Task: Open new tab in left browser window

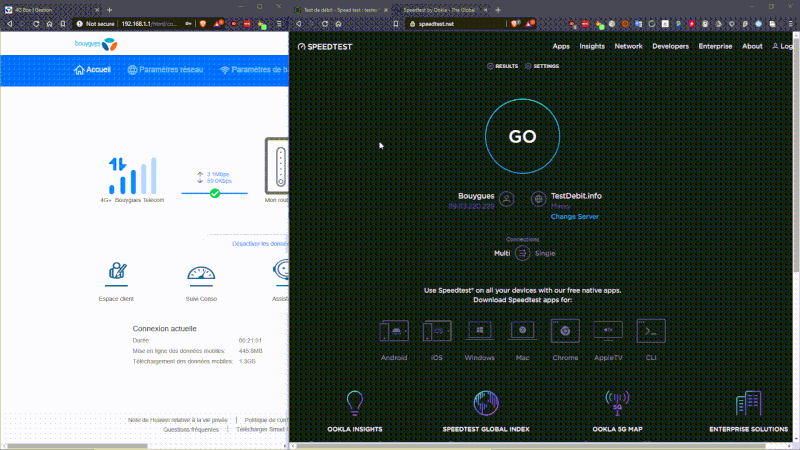Action: point(109,10)
